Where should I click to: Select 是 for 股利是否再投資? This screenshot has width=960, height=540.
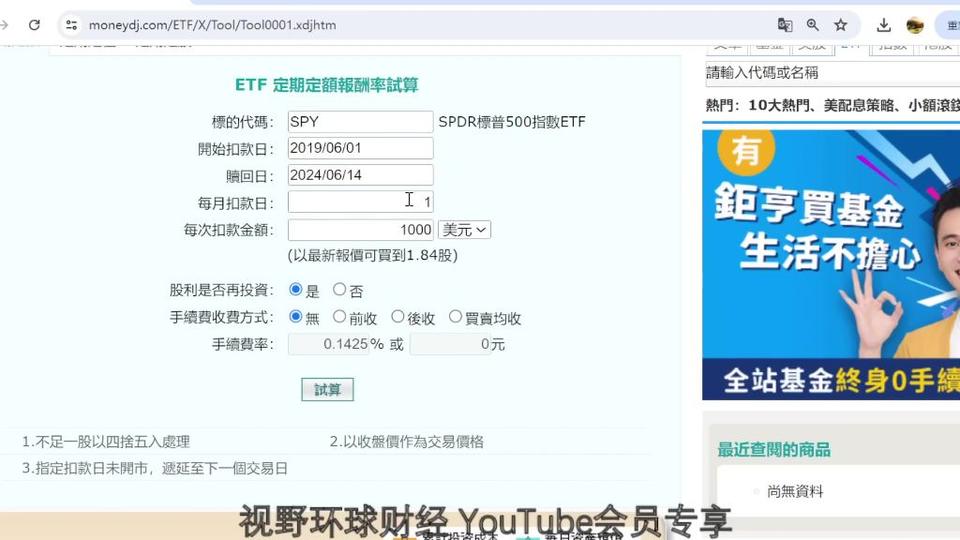click(x=296, y=289)
